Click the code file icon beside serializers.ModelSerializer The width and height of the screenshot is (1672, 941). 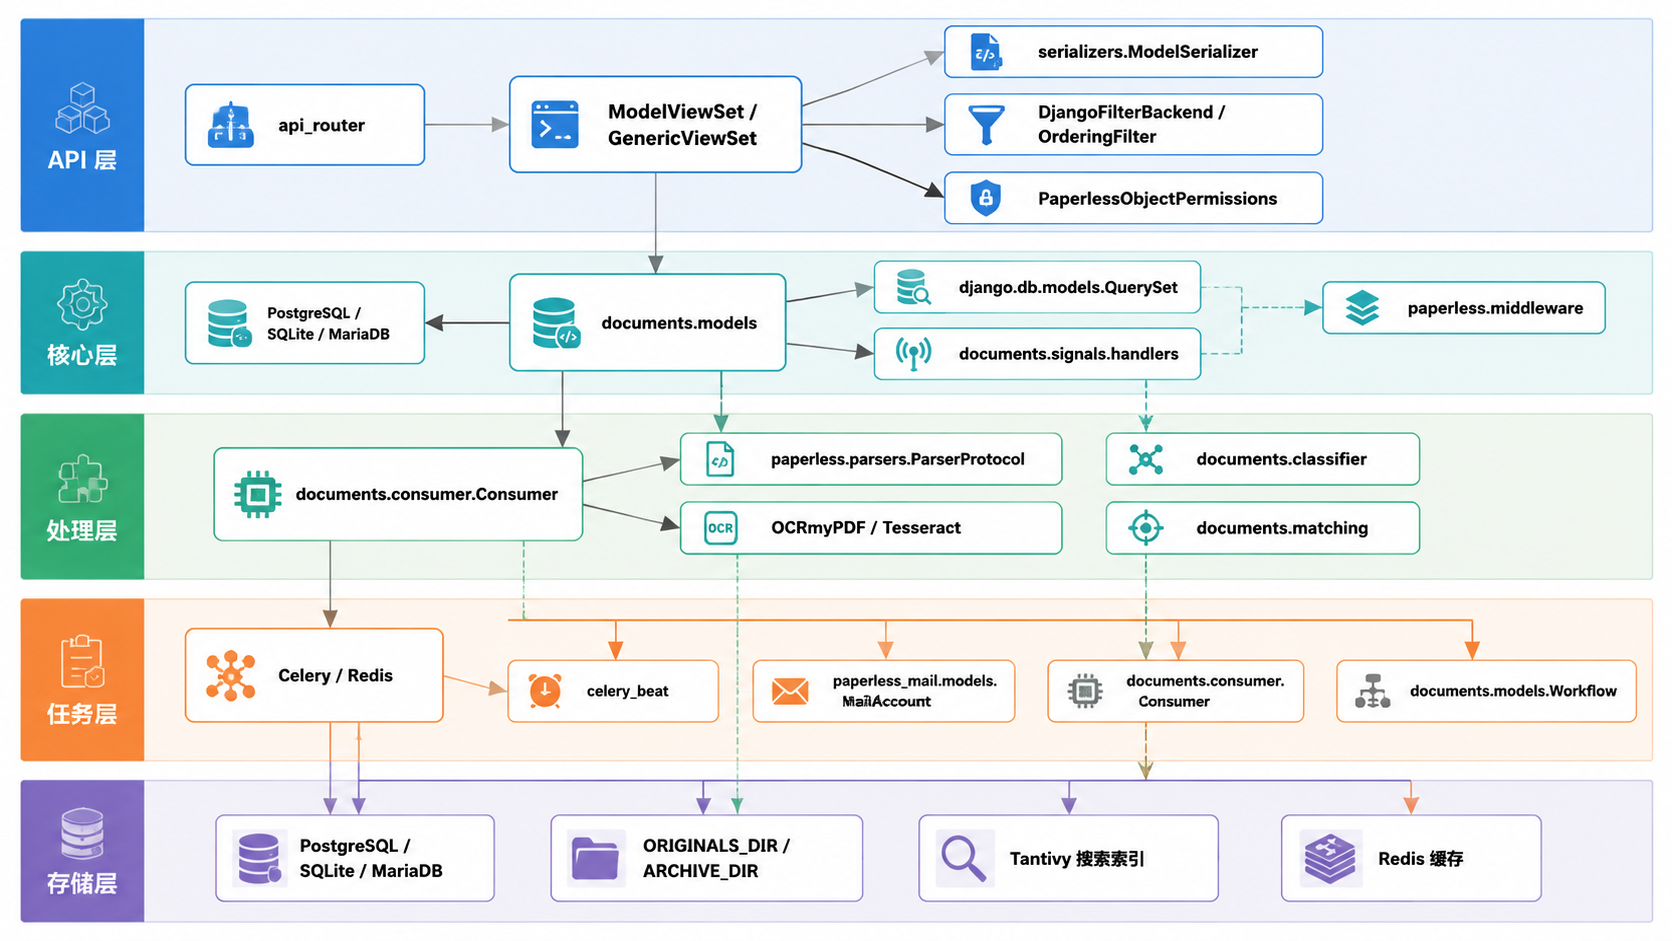986,52
